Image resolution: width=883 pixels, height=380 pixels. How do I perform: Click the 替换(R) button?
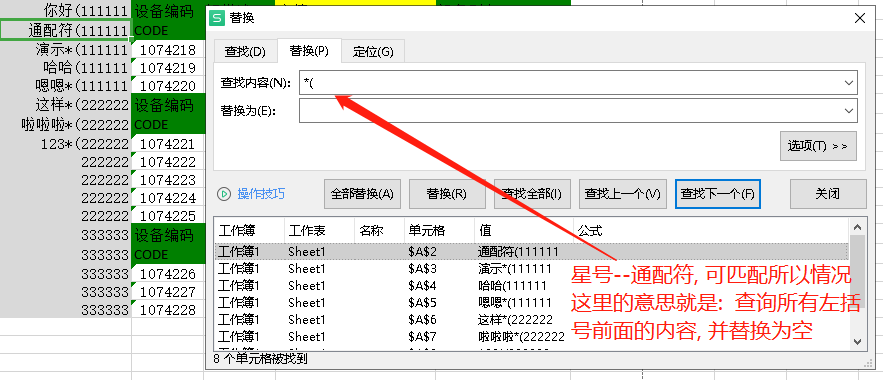(x=447, y=194)
